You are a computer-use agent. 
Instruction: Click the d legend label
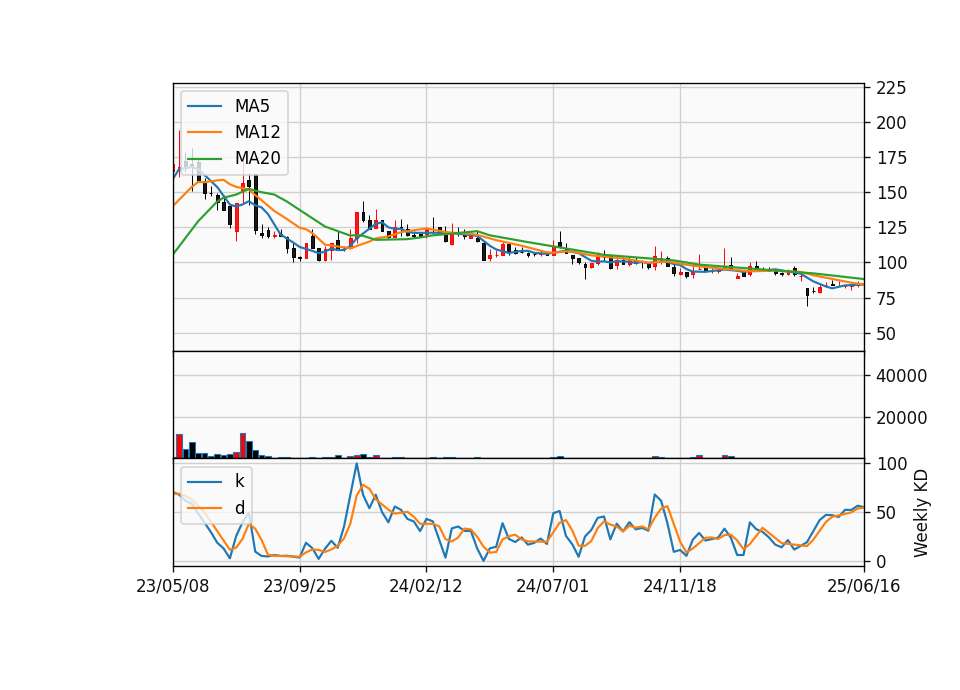click(239, 508)
